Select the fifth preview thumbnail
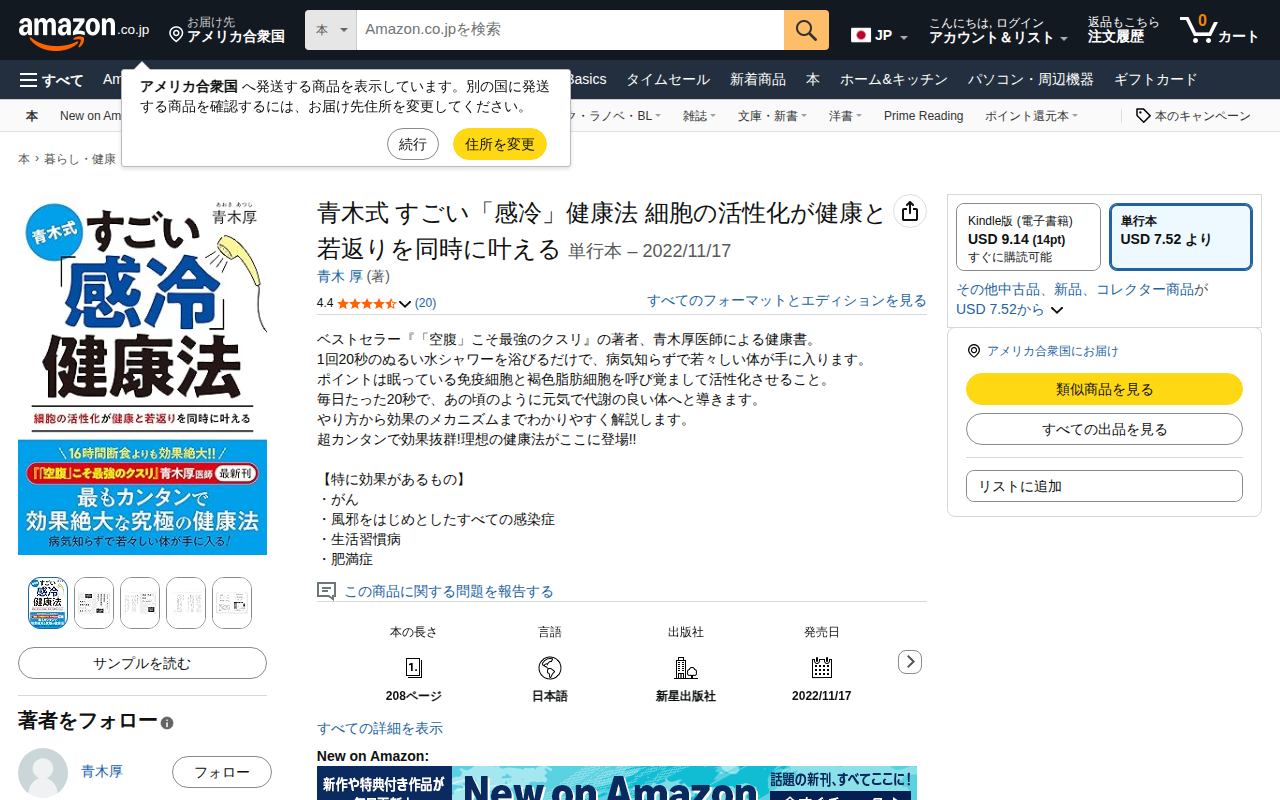The image size is (1280, 800). coord(232,603)
